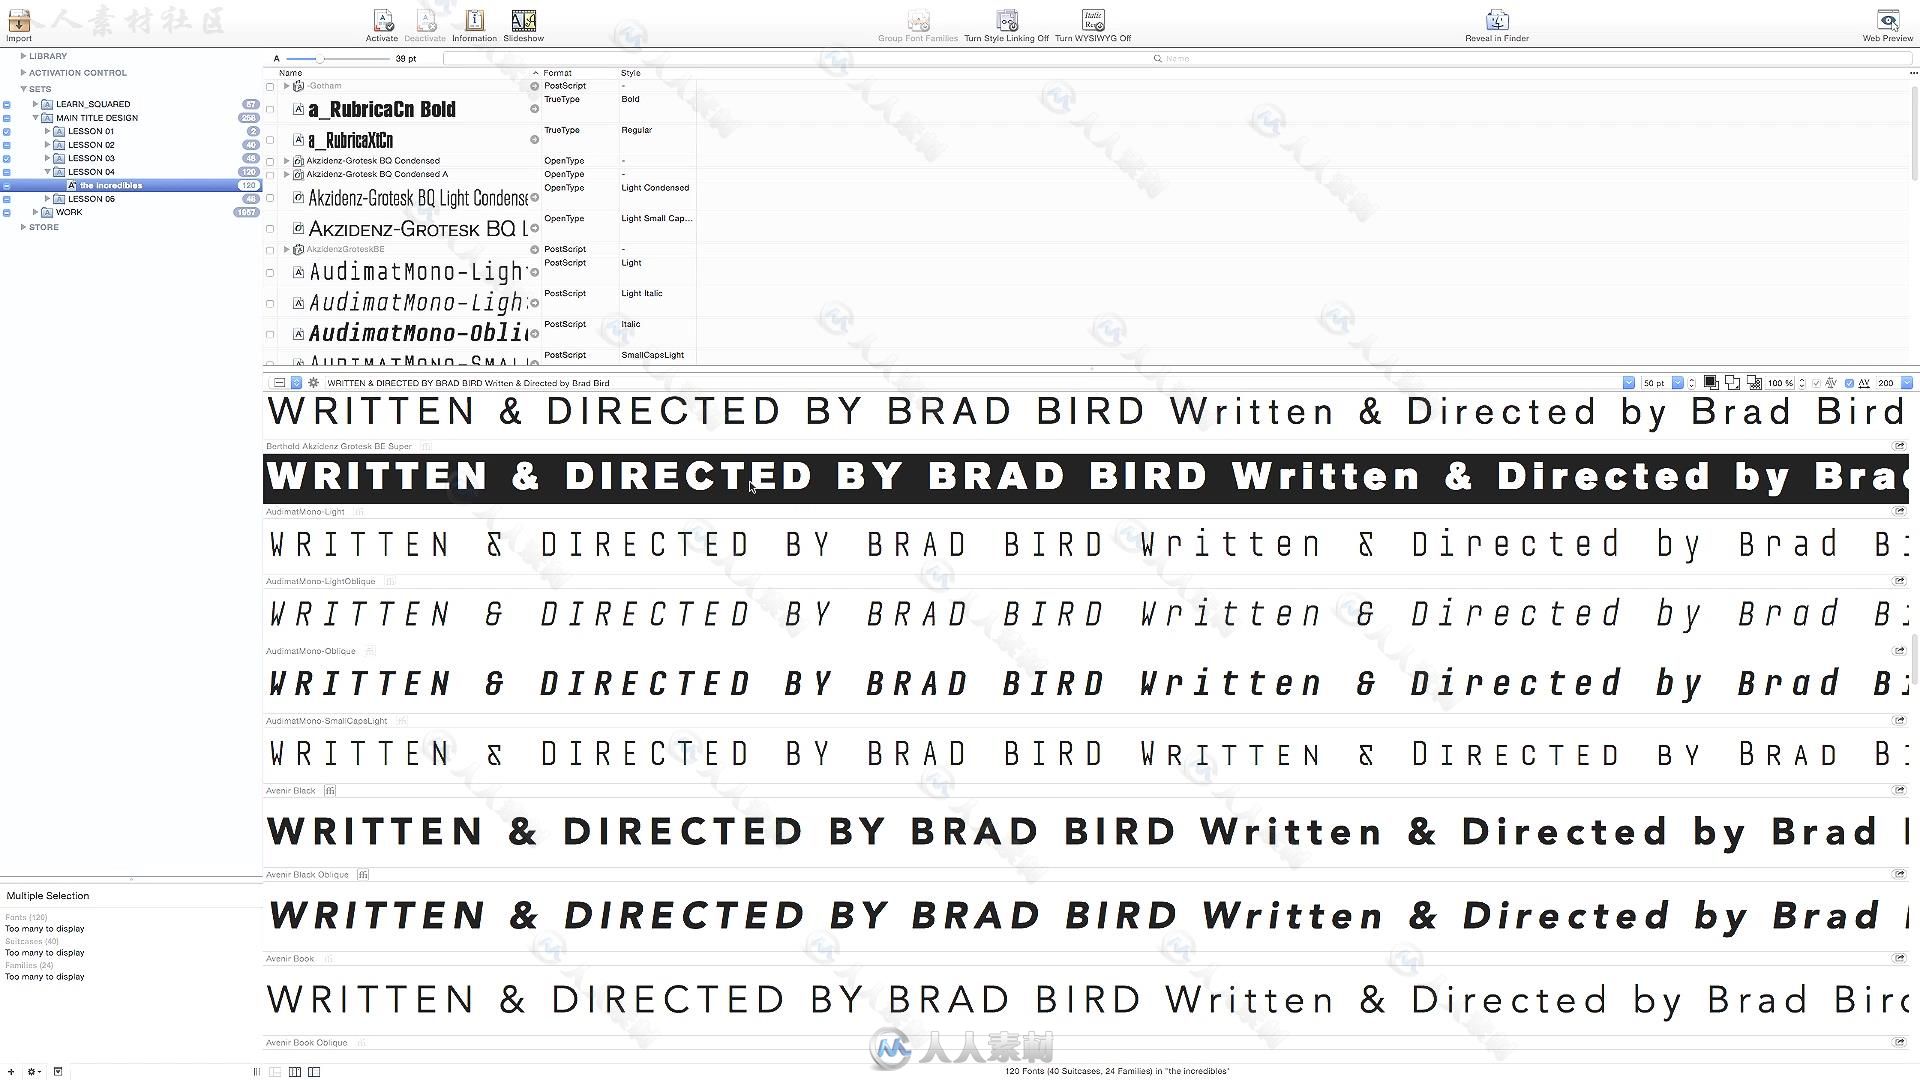This screenshot has width=1920, height=1080.
Task: Open the font Information panel
Action: click(x=474, y=25)
